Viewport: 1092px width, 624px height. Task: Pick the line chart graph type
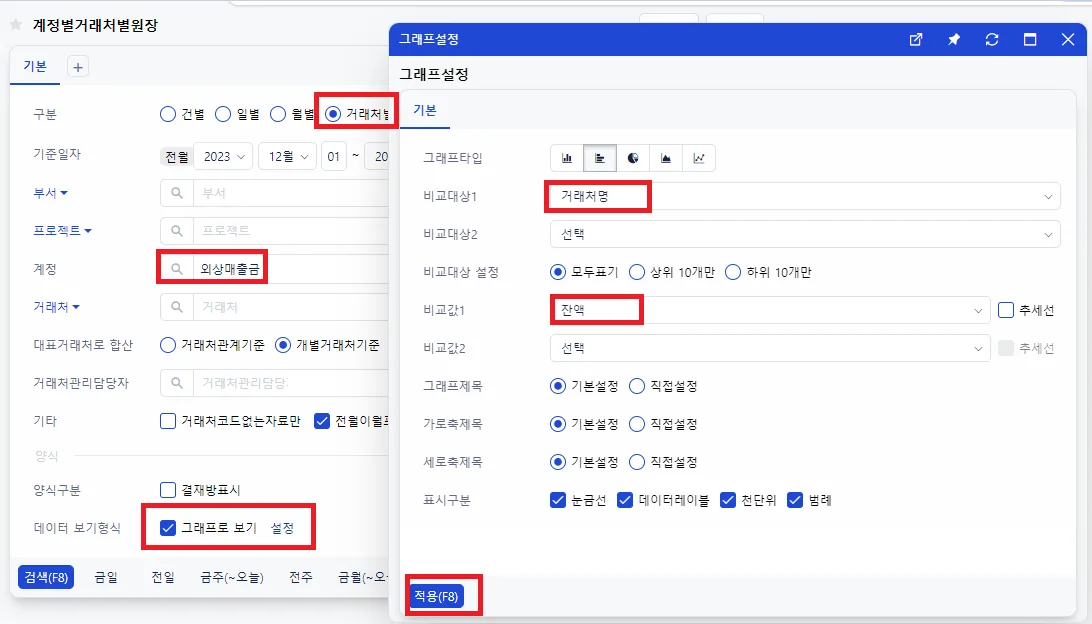pyautogui.click(x=699, y=158)
